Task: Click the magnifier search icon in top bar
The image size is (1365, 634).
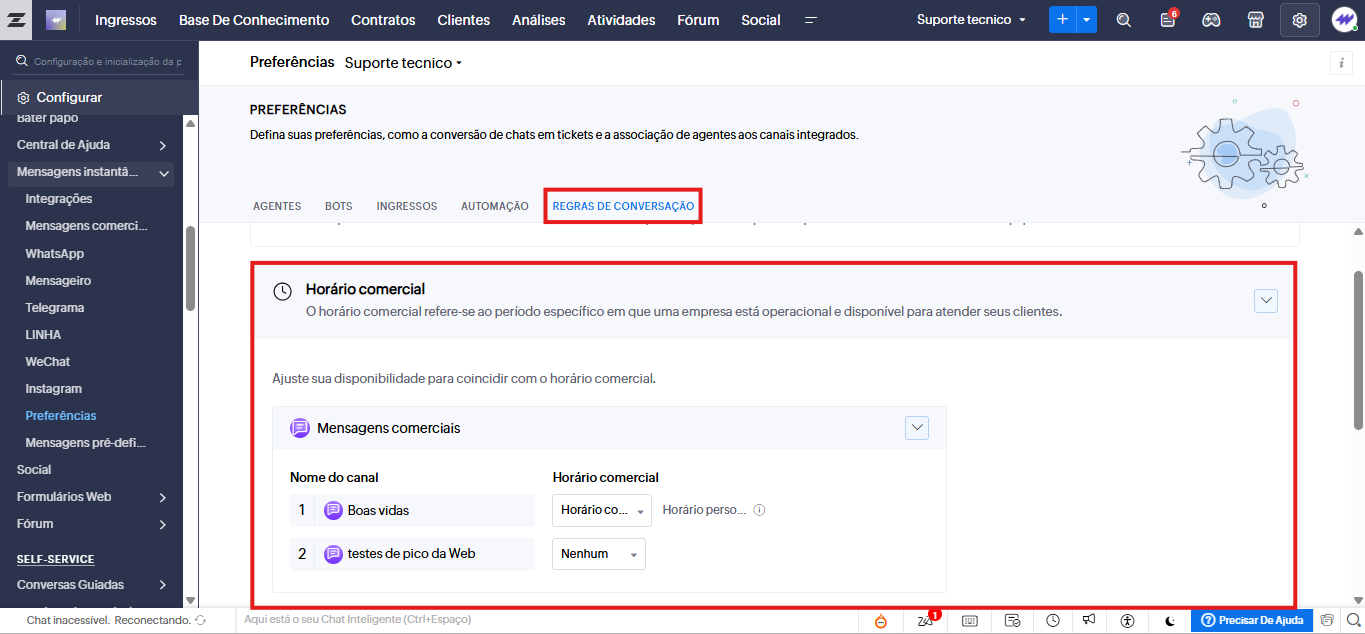Action: 1124,20
